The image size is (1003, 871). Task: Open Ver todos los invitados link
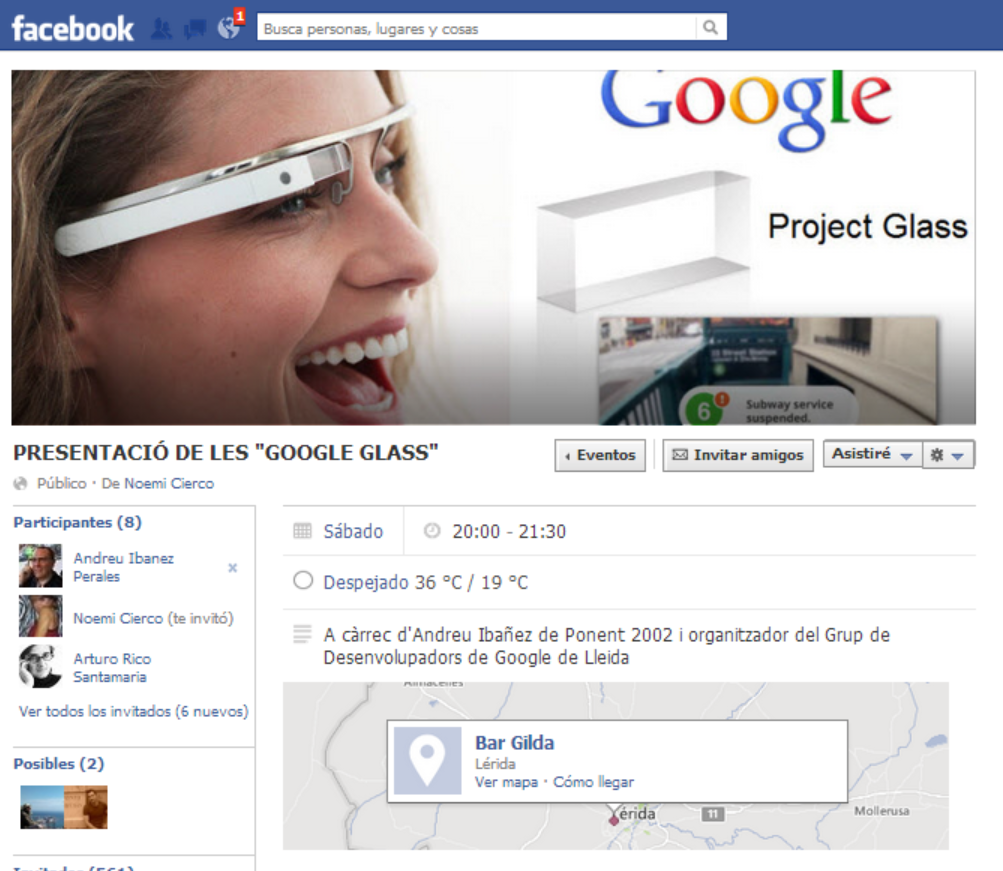coord(133,711)
